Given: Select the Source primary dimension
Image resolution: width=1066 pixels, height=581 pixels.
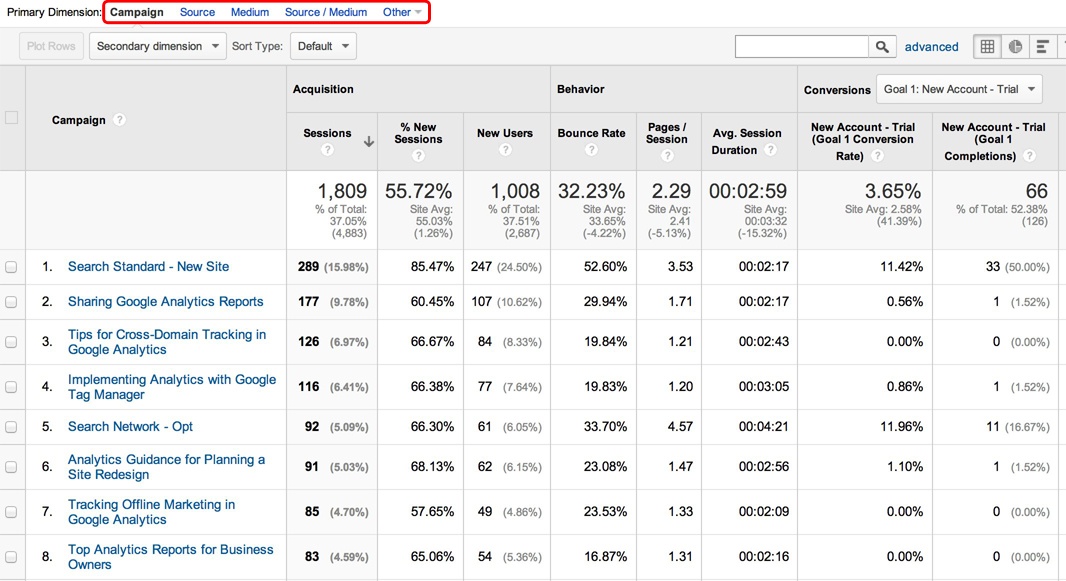Looking at the screenshot, I should 197,12.
